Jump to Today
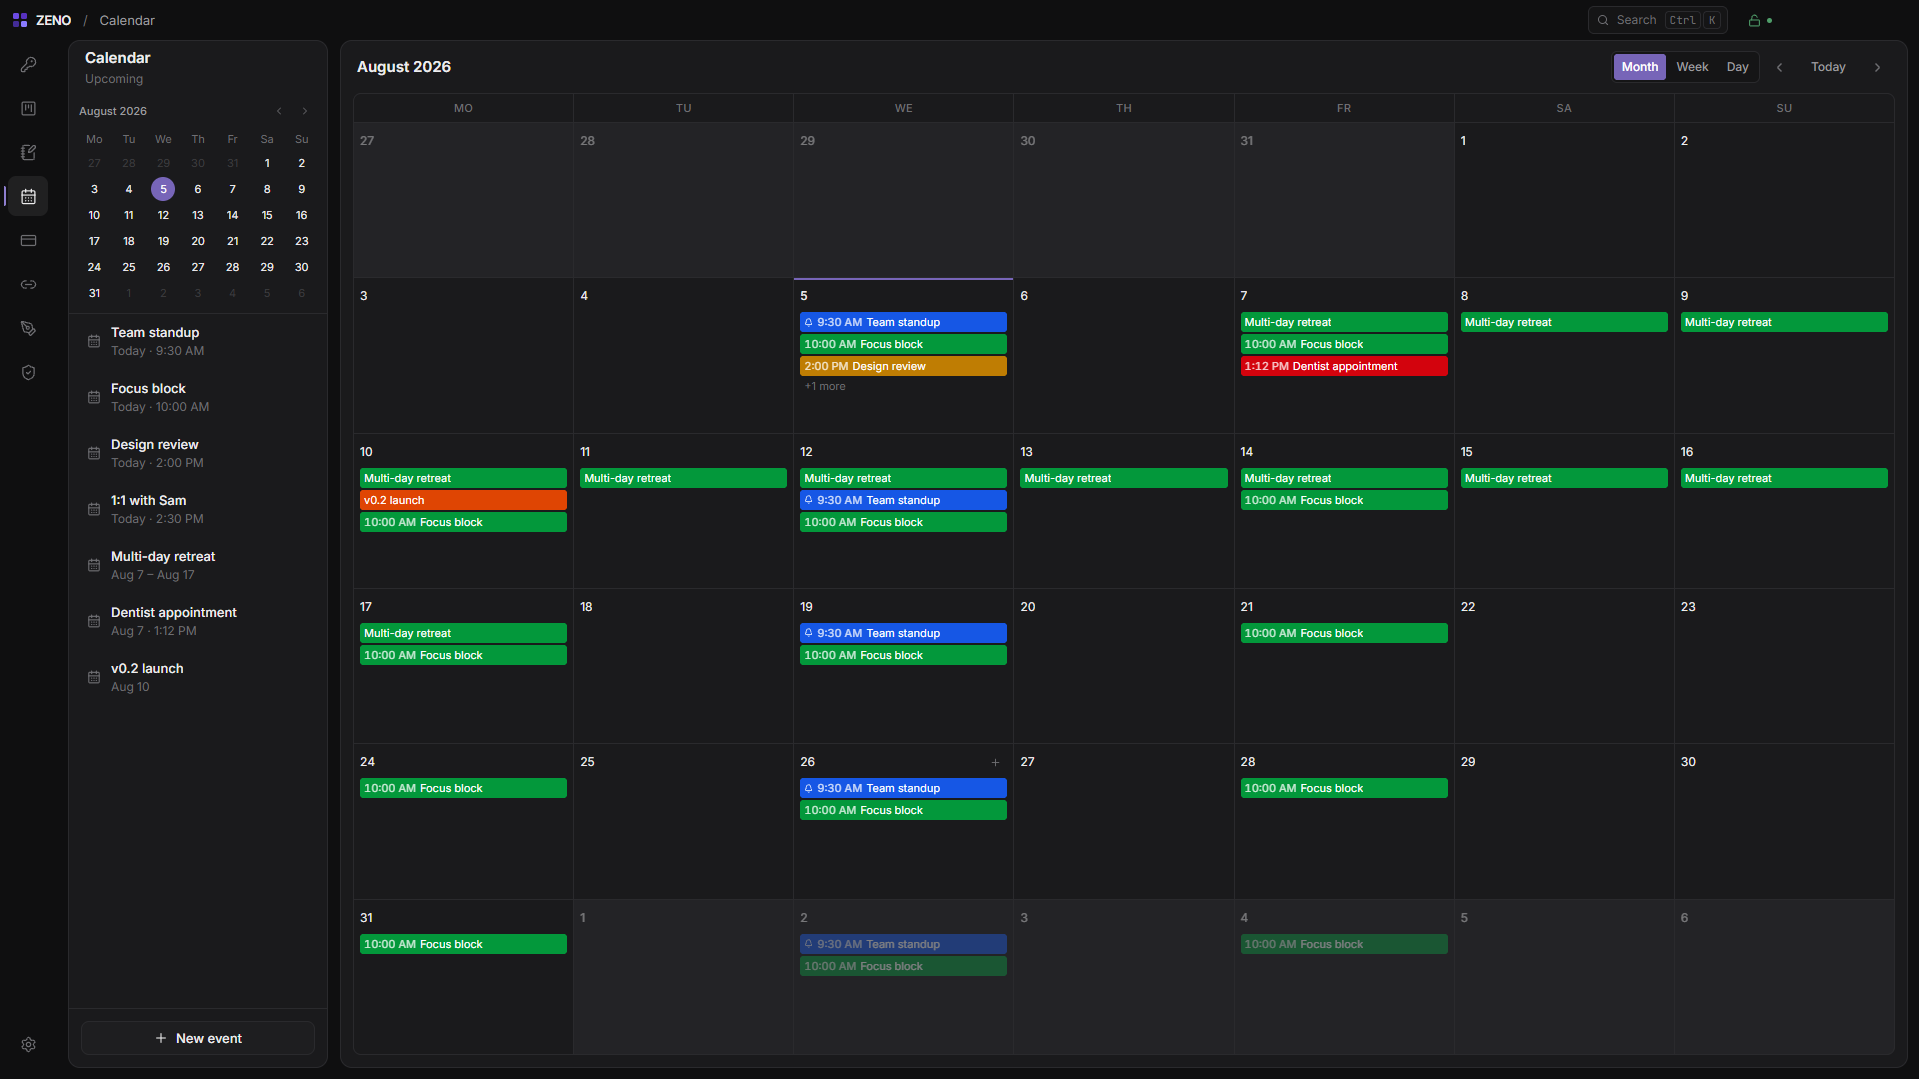This screenshot has width=1919, height=1079. (1827, 67)
